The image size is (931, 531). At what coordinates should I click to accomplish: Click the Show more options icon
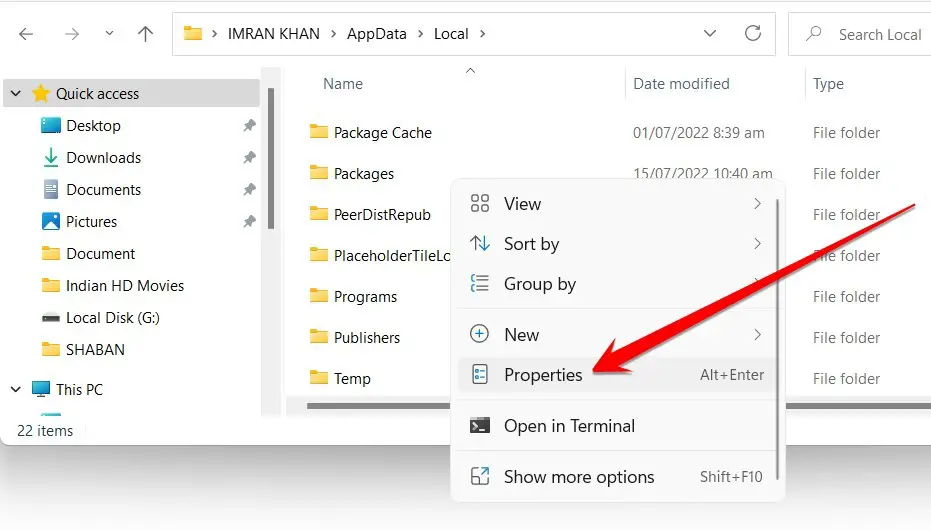click(480, 476)
